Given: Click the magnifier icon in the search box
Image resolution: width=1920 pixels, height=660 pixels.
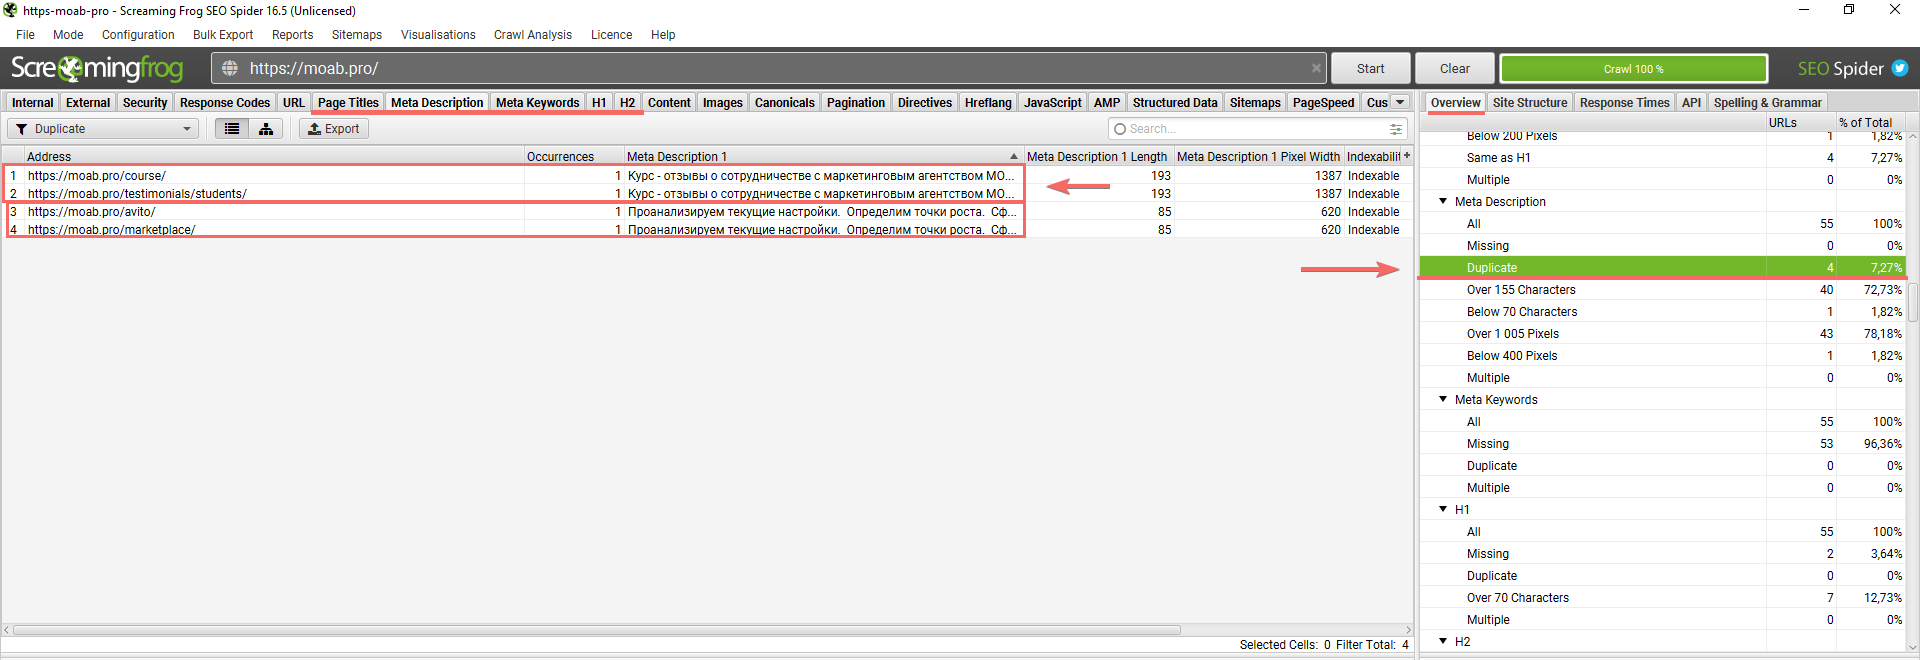Looking at the screenshot, I should tap(1120, 129).
